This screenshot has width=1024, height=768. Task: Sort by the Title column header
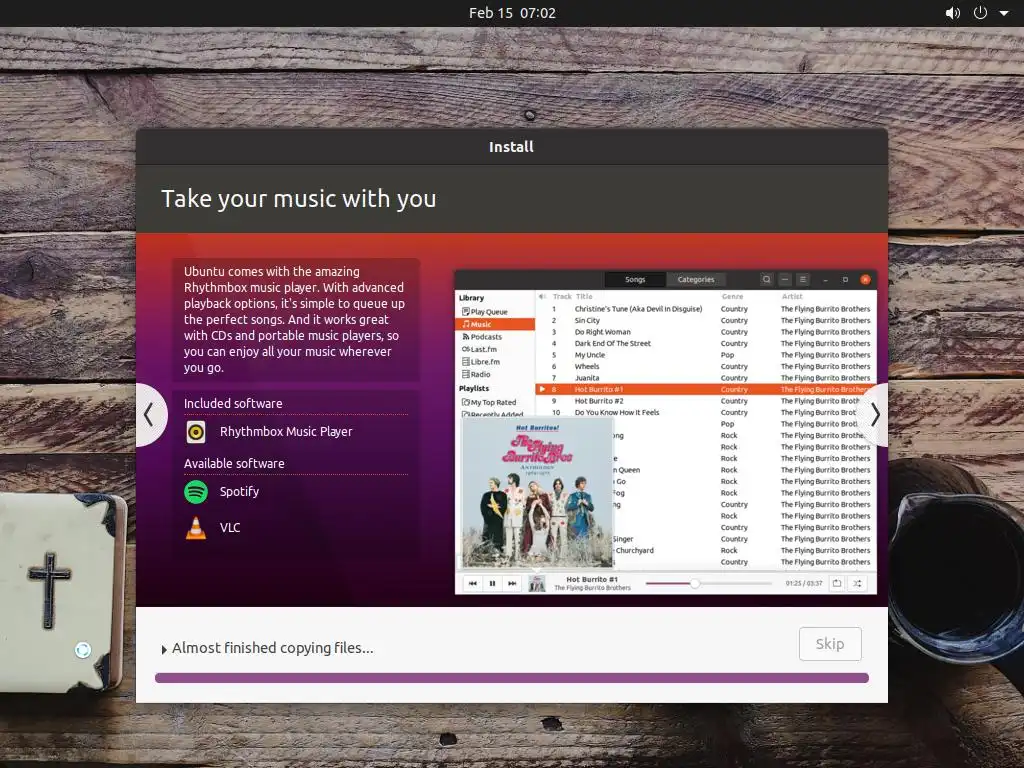(x=584, y=296)
